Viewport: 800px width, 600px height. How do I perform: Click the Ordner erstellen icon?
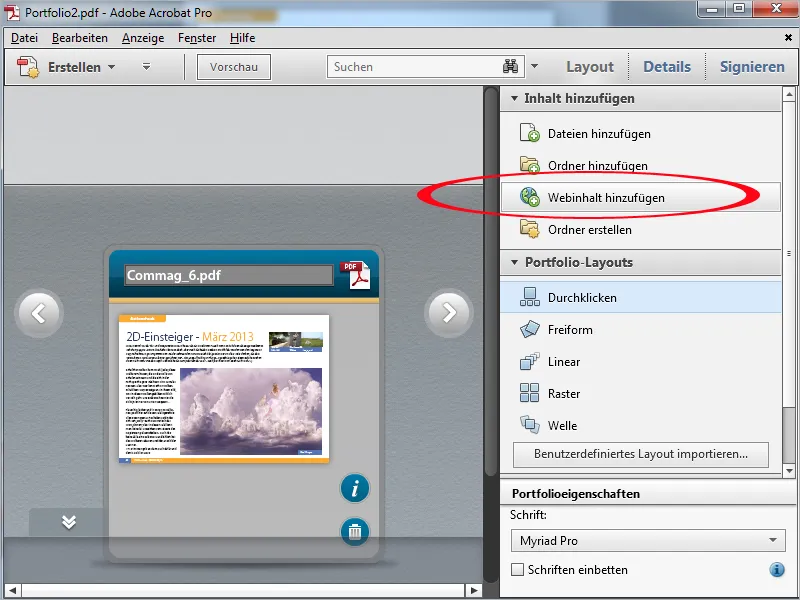(x=530, y=229)
